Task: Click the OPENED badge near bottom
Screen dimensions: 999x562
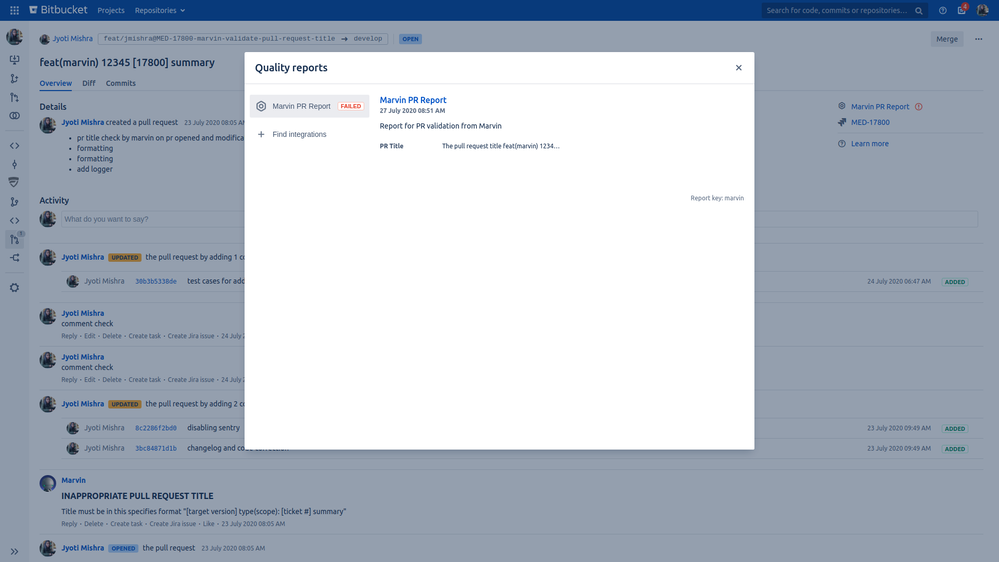Action: [123, 549]
